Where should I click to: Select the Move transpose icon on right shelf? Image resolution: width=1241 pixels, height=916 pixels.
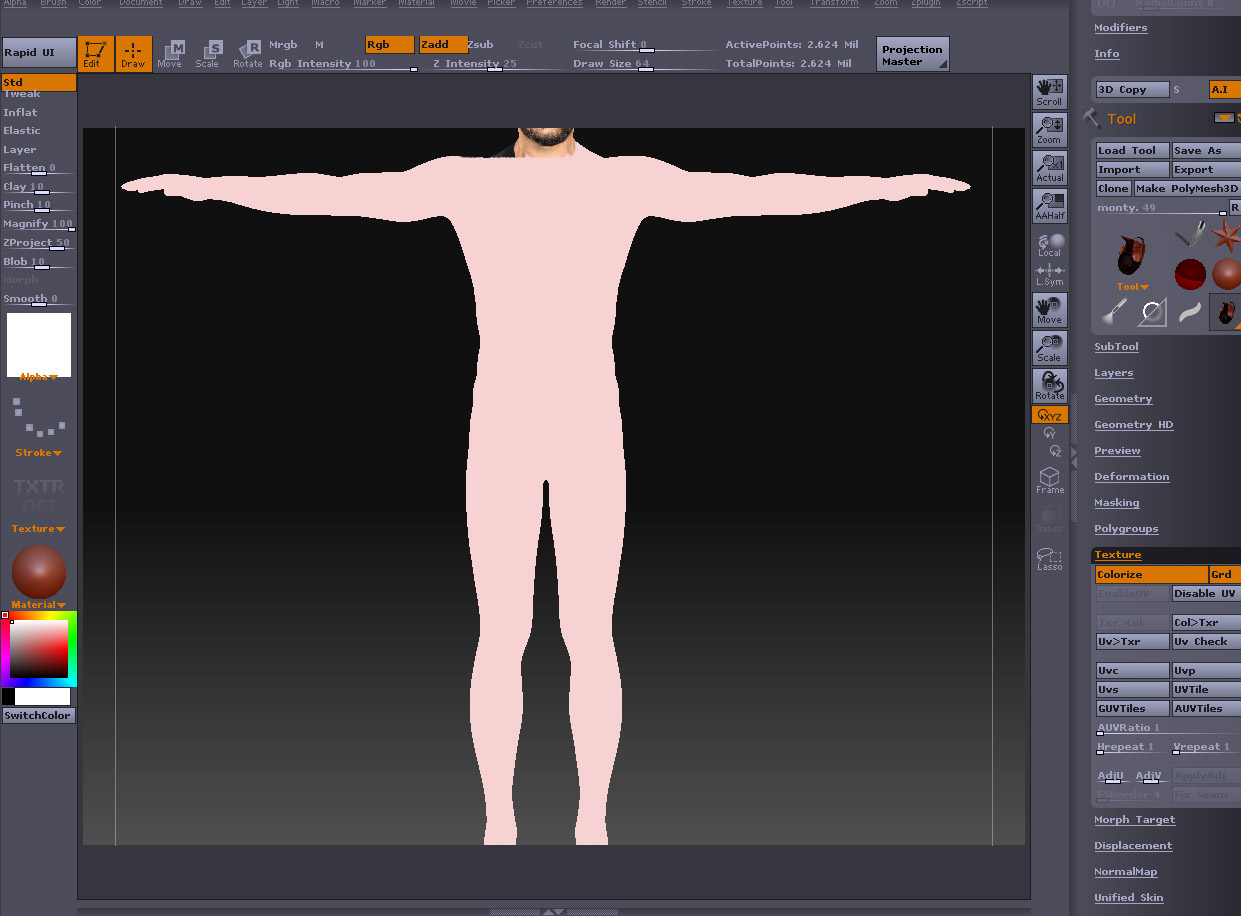pyautogui.click(x=1049, y=310)
